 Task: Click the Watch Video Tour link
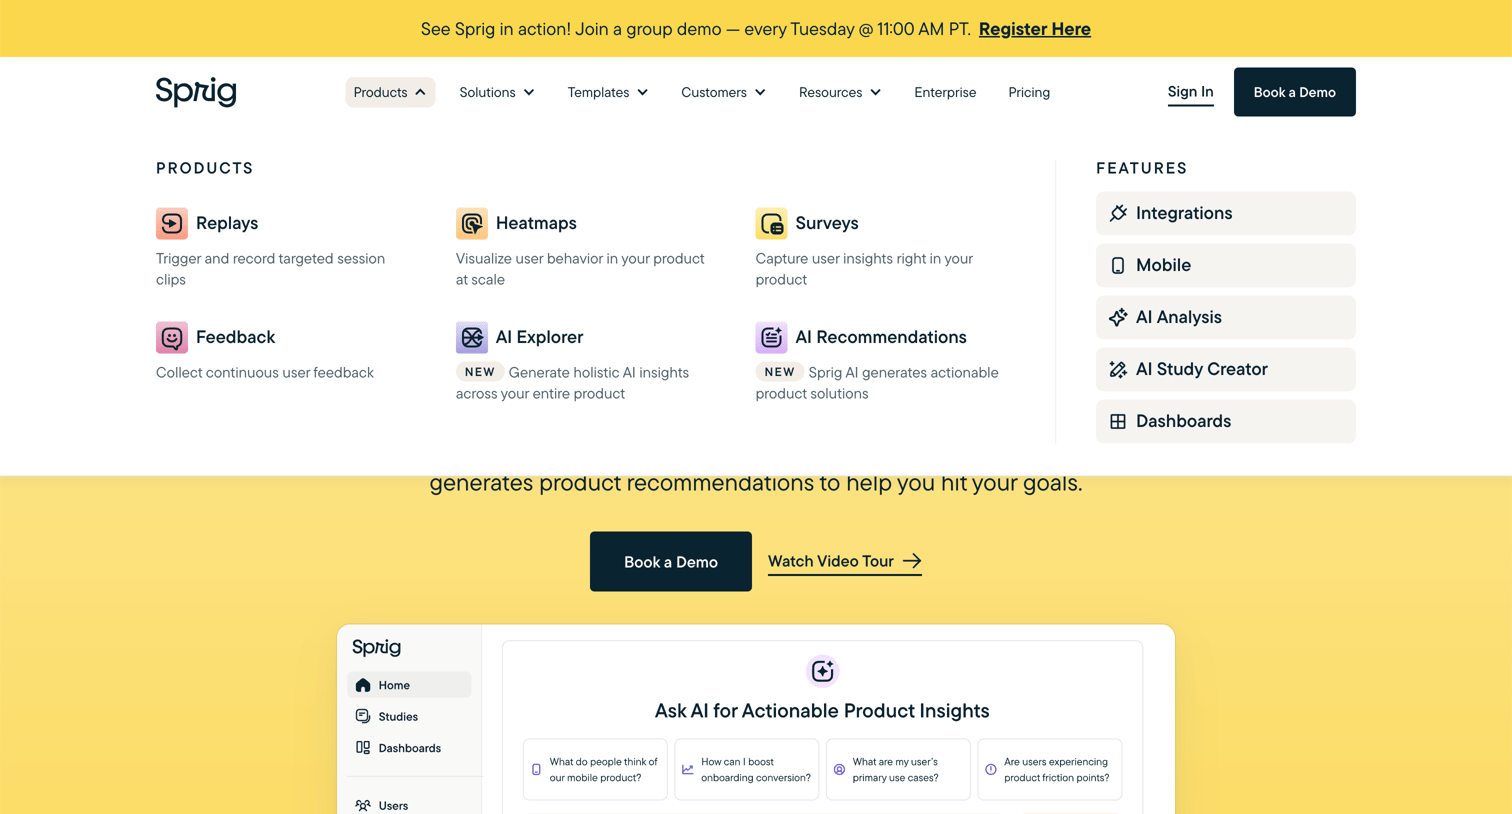click(844, 561)
